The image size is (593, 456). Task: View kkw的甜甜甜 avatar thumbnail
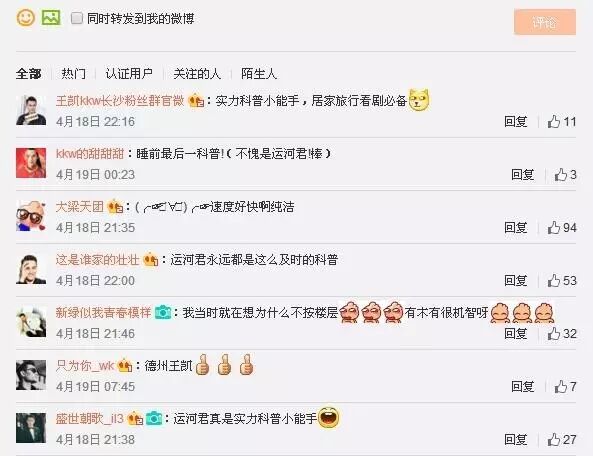click(x=31, y=163)
